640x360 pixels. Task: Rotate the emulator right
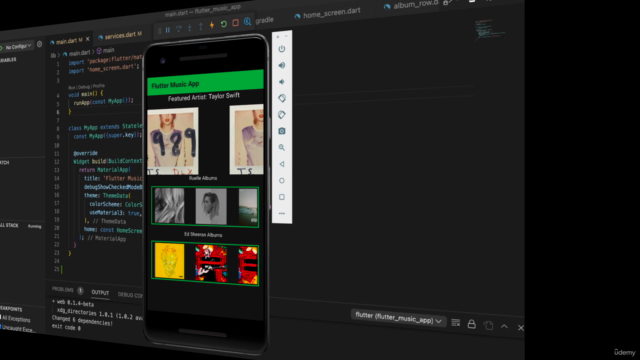tap(282, 115)
